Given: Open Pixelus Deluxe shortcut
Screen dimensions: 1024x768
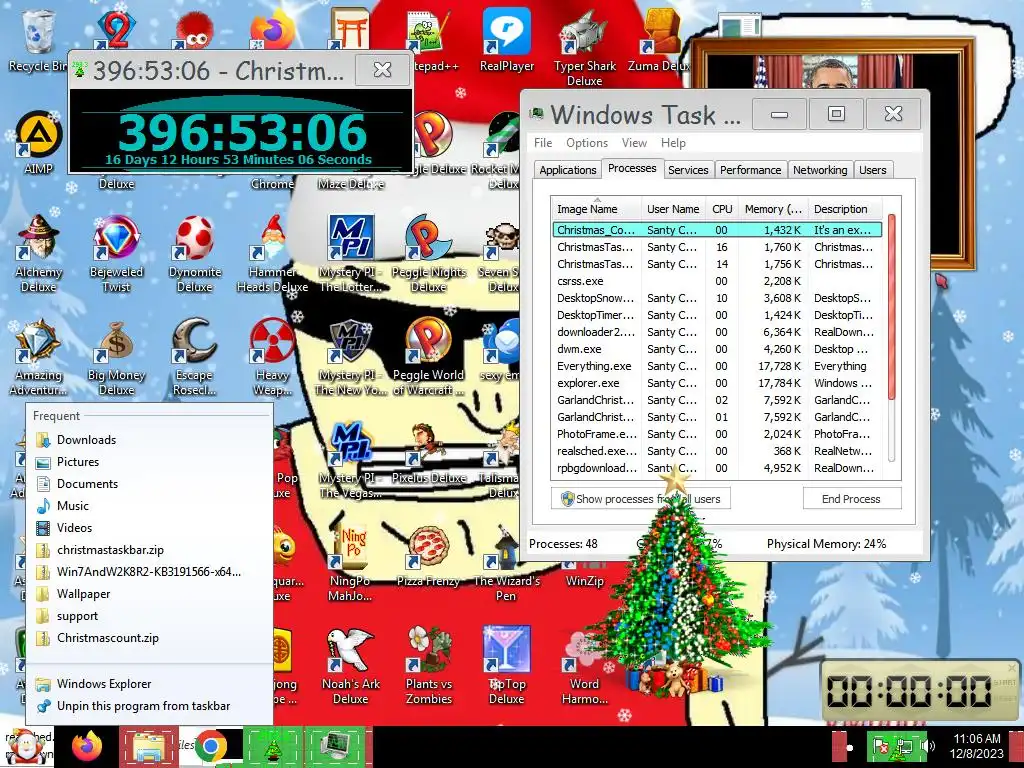Looking at the screenshot, I should pyautogui.click(x=428, y=453).
